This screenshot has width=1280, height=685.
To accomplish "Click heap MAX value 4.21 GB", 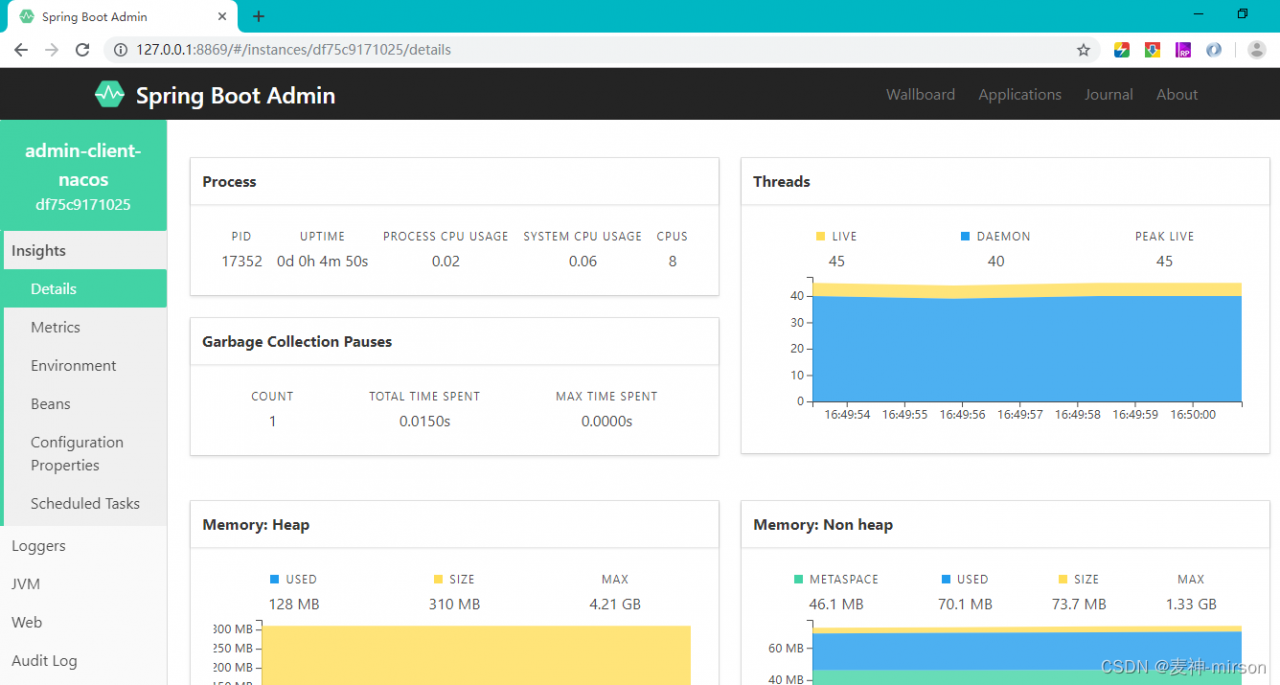I will [615, 604].
